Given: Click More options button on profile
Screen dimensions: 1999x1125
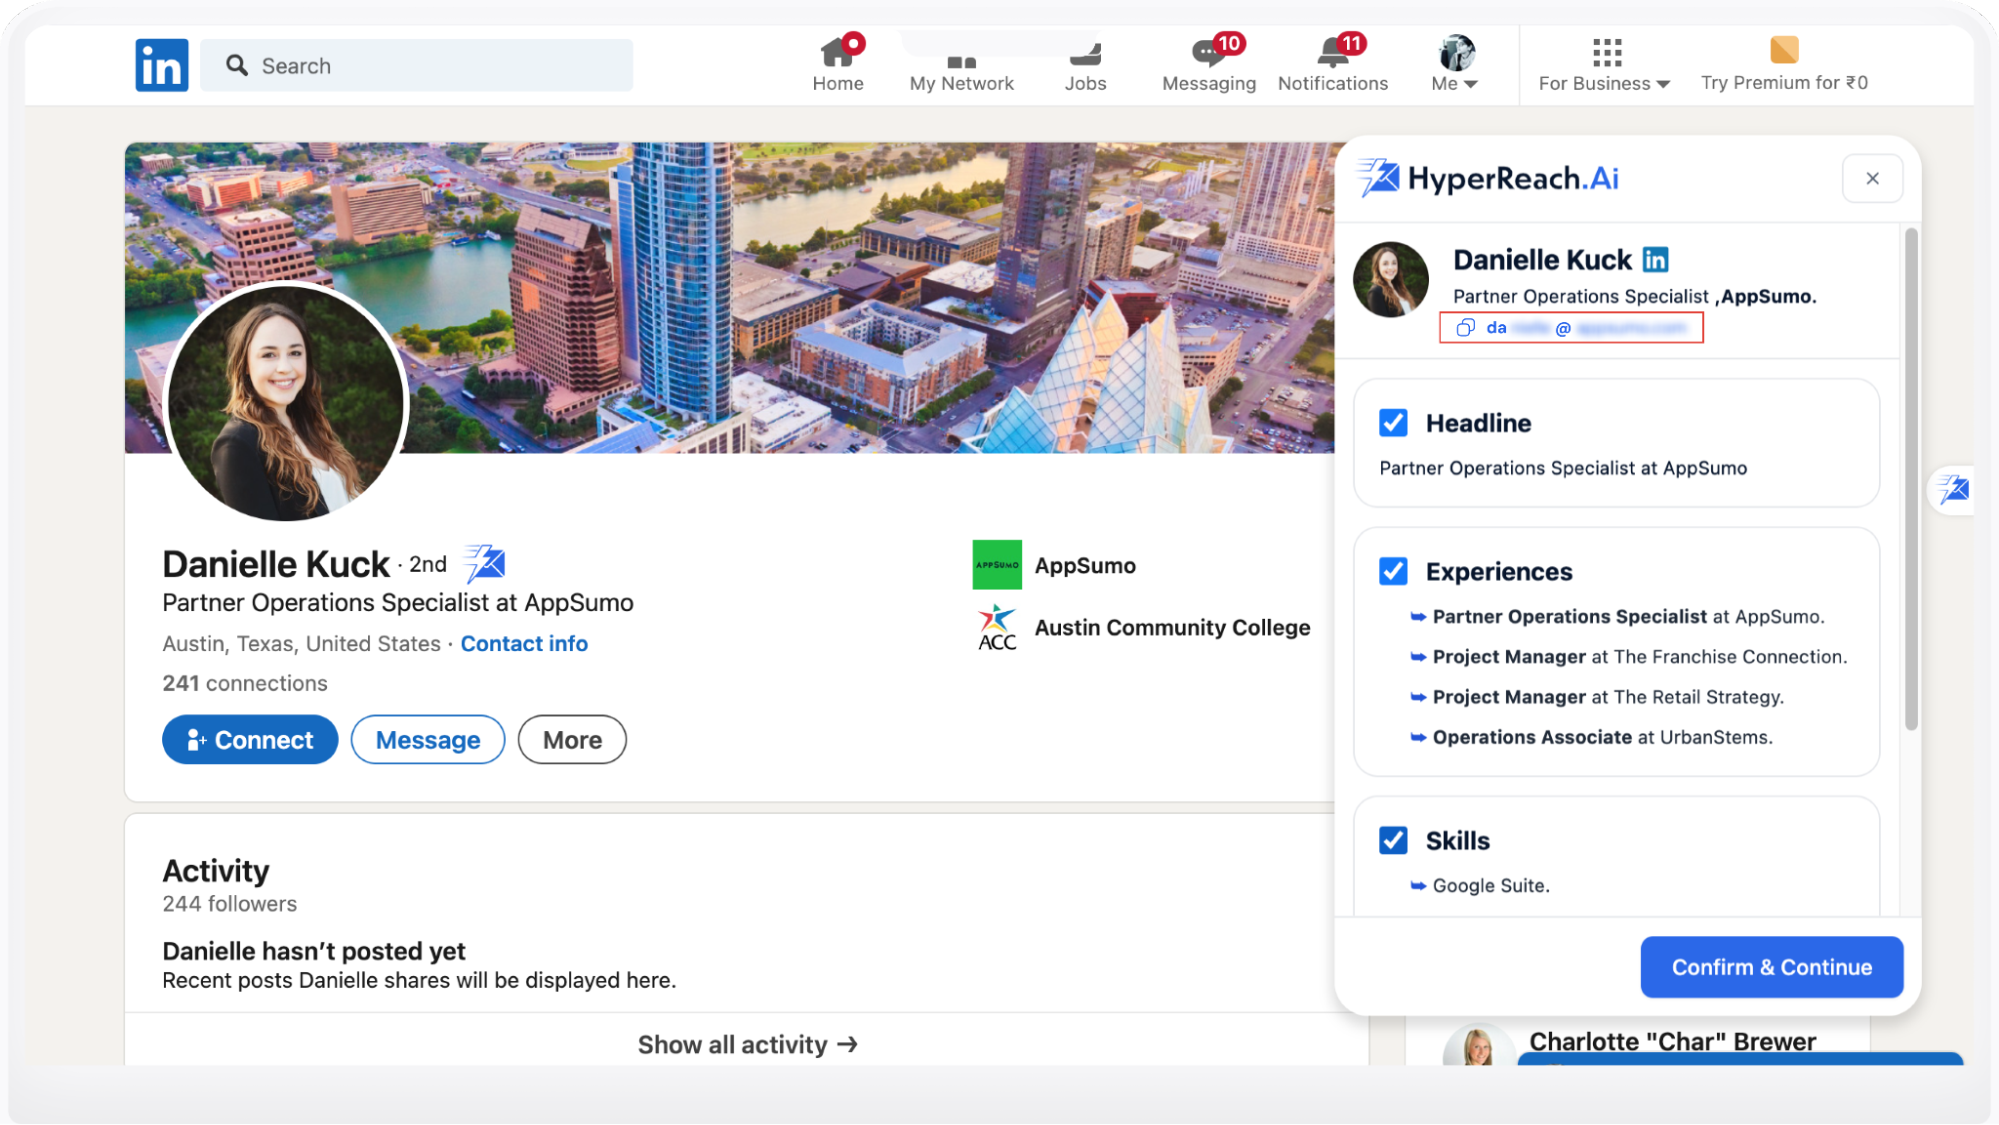Looking at the screenshot, I should pos(573,740).
